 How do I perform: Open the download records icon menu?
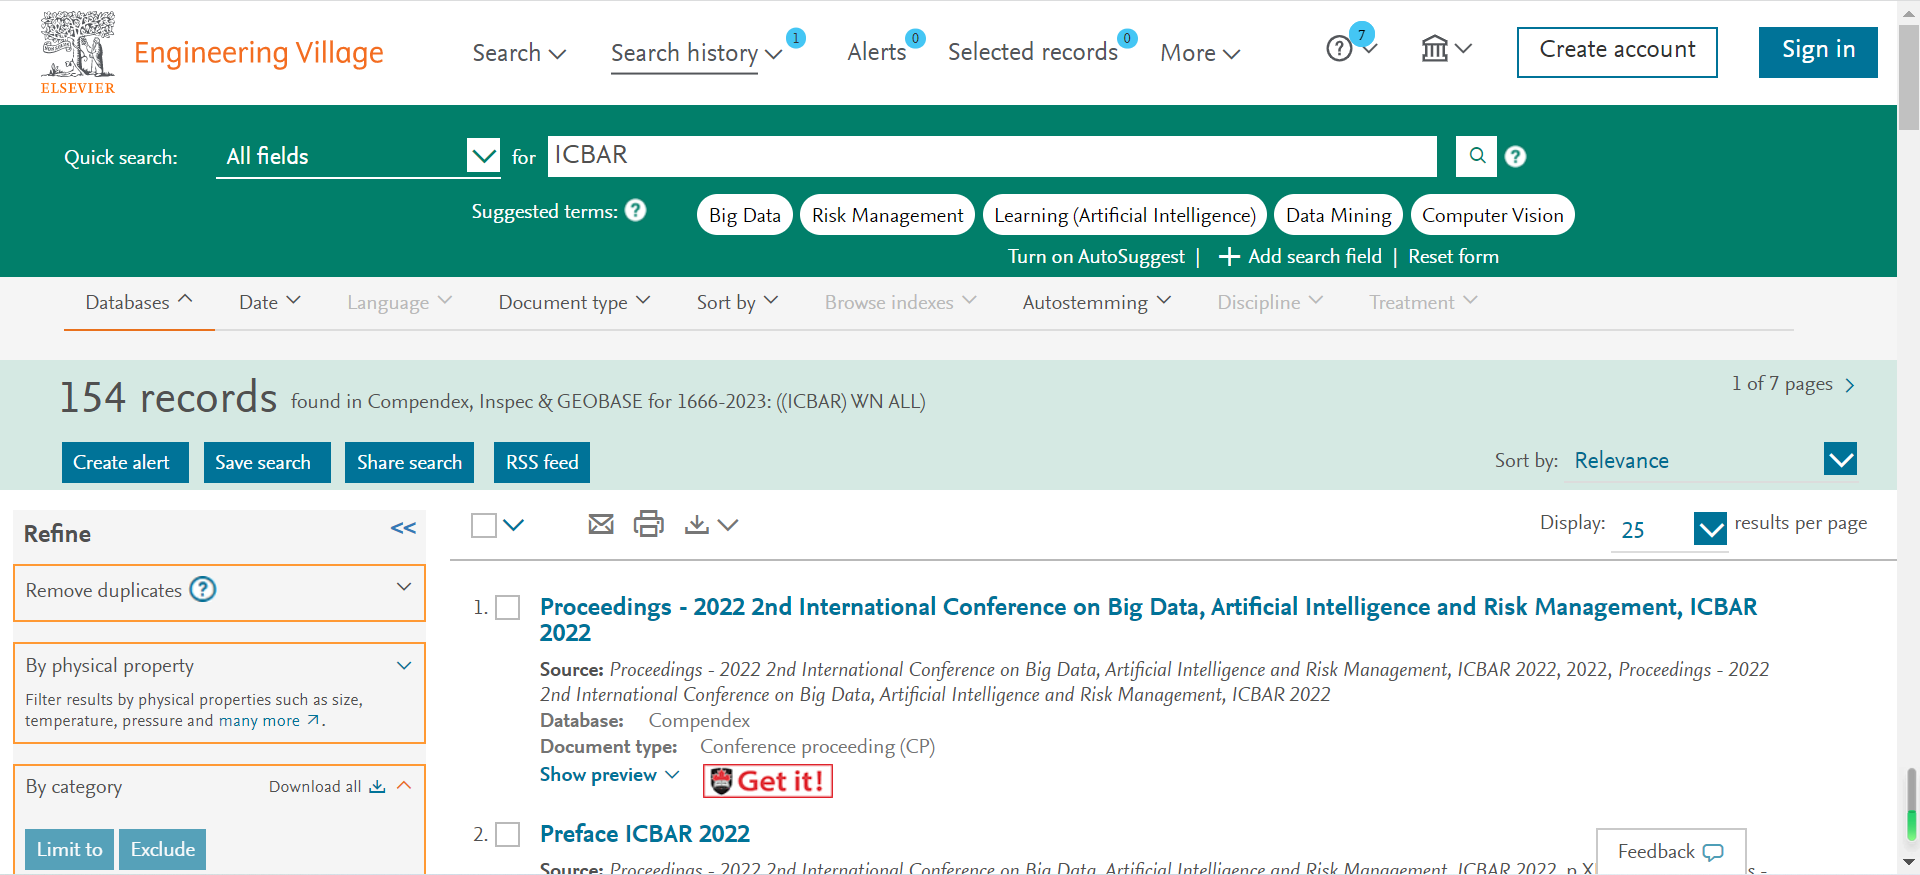click(x=710, y=524)
